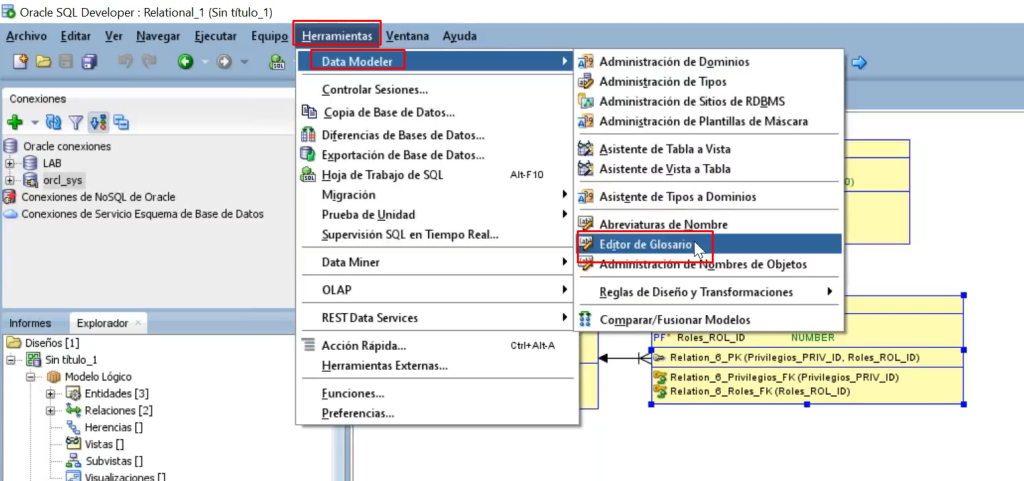
Task: Open the Migración submenu
Action: coord(436,194)
